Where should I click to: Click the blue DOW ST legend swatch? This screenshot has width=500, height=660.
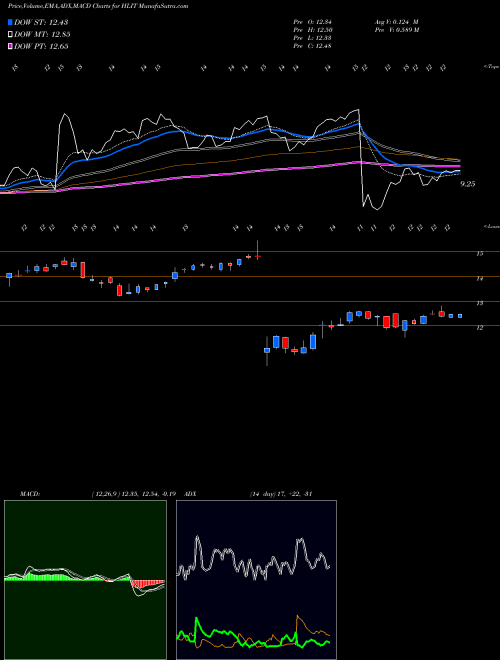10,22
